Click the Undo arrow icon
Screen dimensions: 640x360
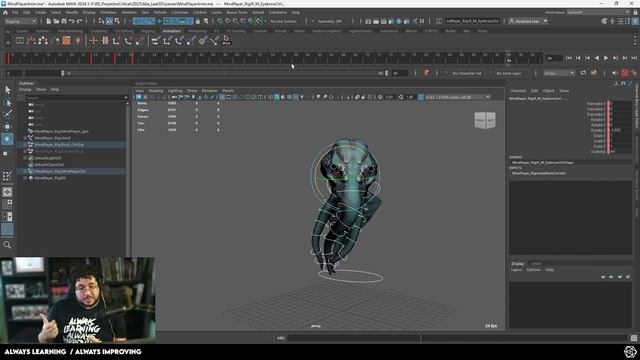72,21
